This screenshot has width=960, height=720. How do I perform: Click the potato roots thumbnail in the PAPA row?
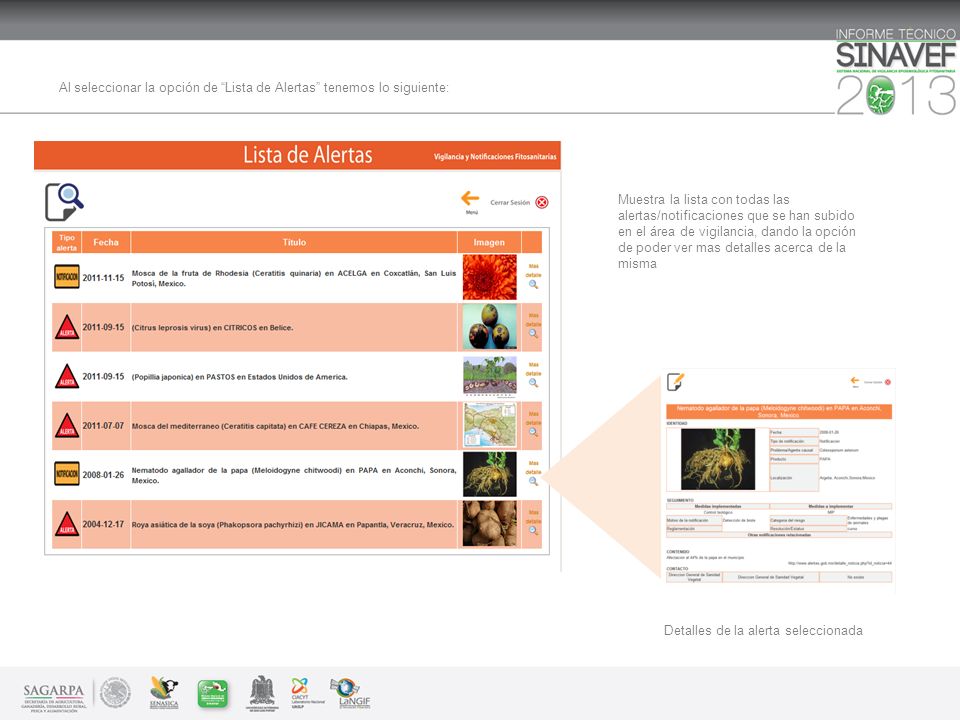(490, 474)
